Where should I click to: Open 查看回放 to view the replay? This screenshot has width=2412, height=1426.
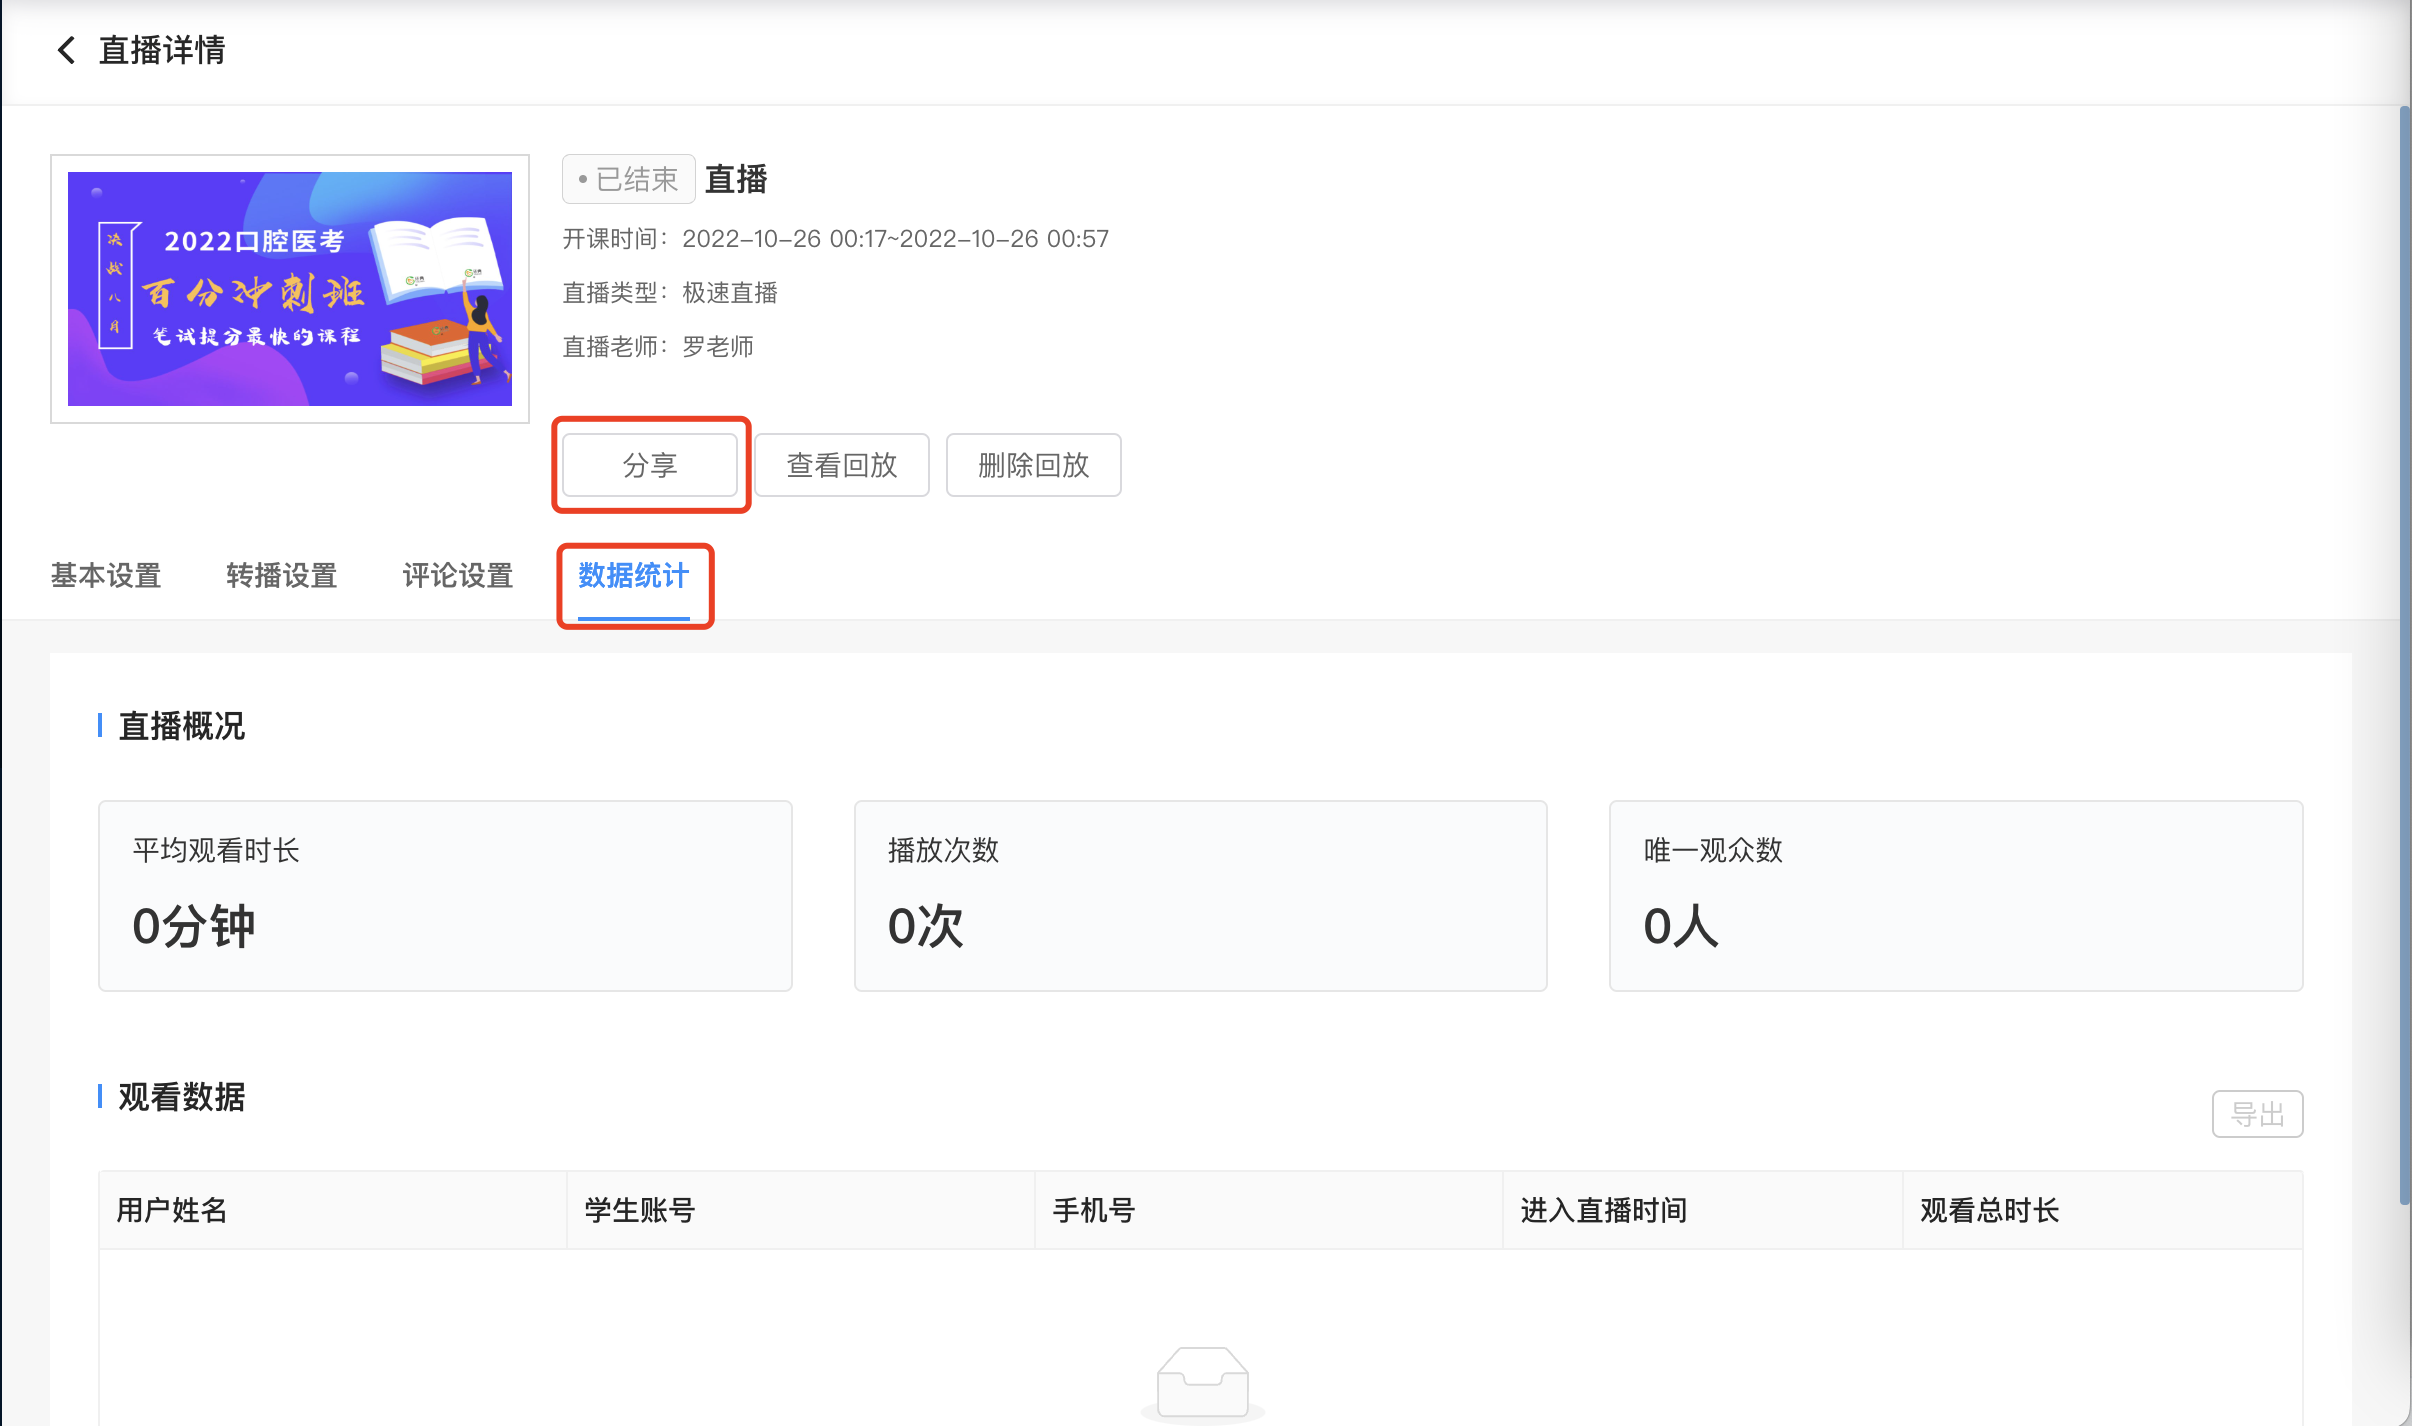[x=842, y=465]
